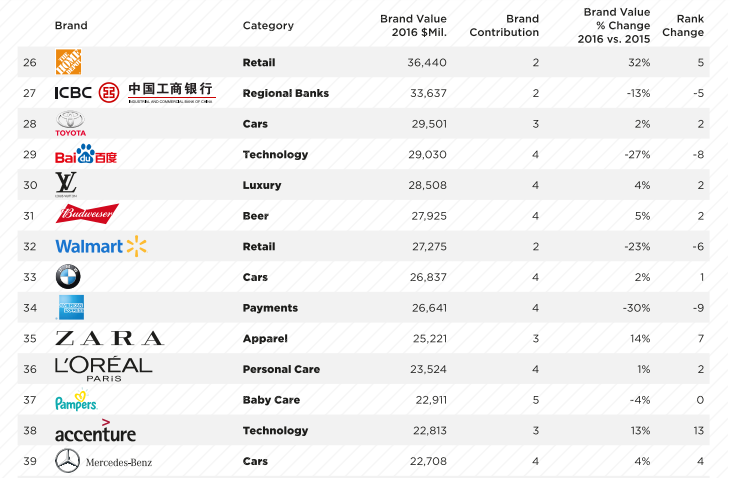This screenshot has height=478, width=730.
Task: Click the Walmart logo
Action: [x=101, y=246]
